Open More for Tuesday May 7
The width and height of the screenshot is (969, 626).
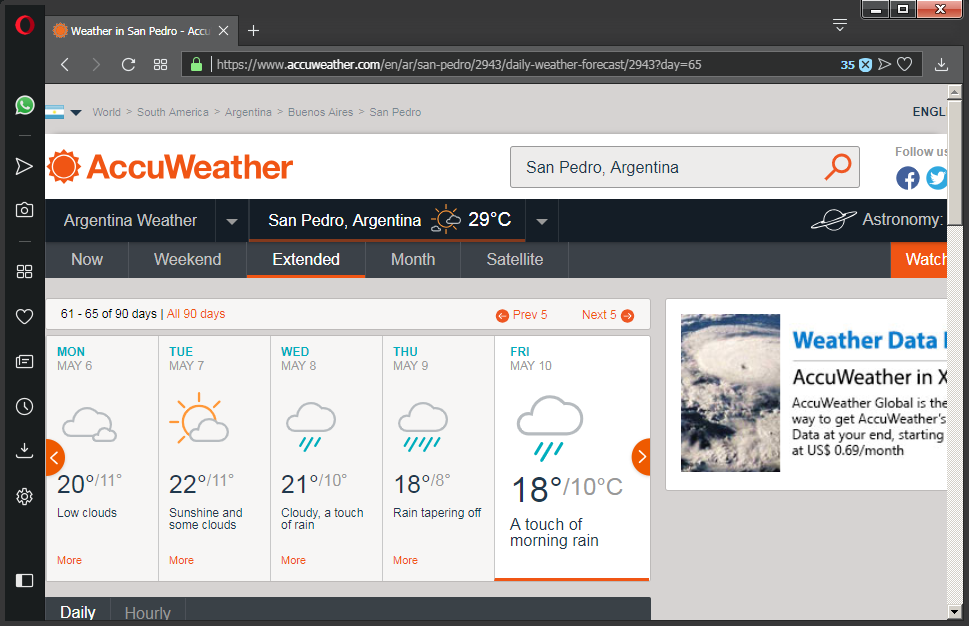pos(181,560)
